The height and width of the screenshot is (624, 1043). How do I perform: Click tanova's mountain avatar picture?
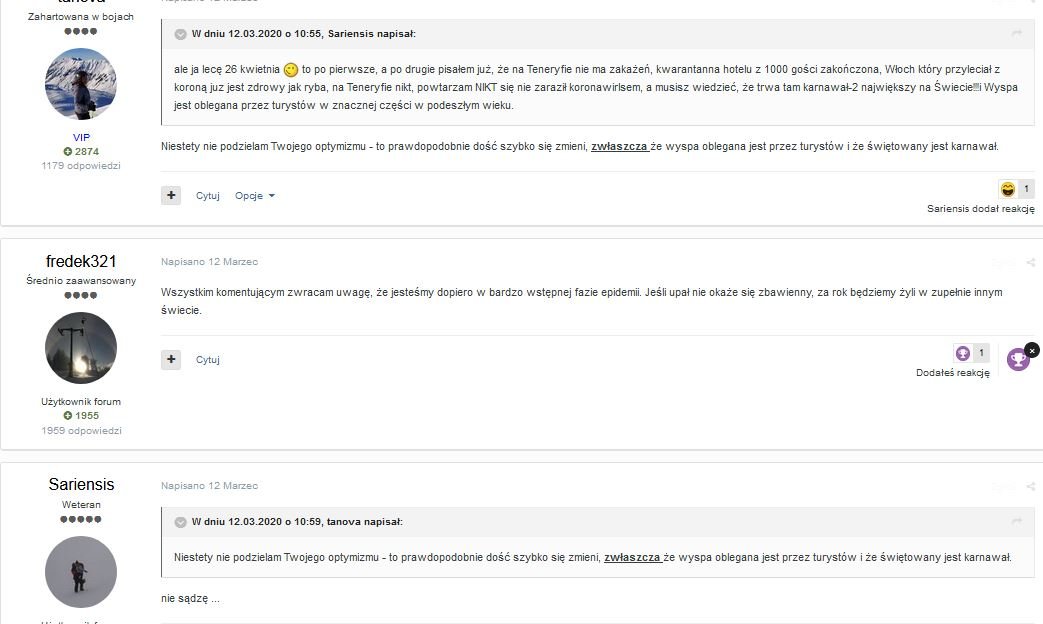coord(81,84)
